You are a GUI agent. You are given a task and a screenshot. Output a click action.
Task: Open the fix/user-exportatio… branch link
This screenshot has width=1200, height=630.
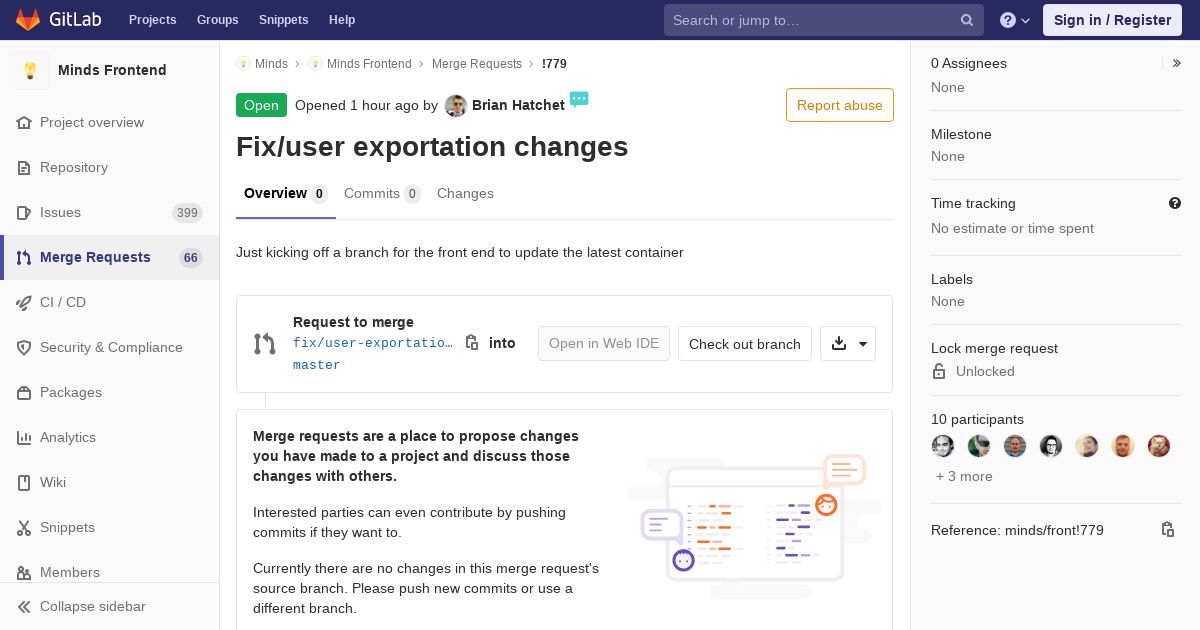(373, 343)
